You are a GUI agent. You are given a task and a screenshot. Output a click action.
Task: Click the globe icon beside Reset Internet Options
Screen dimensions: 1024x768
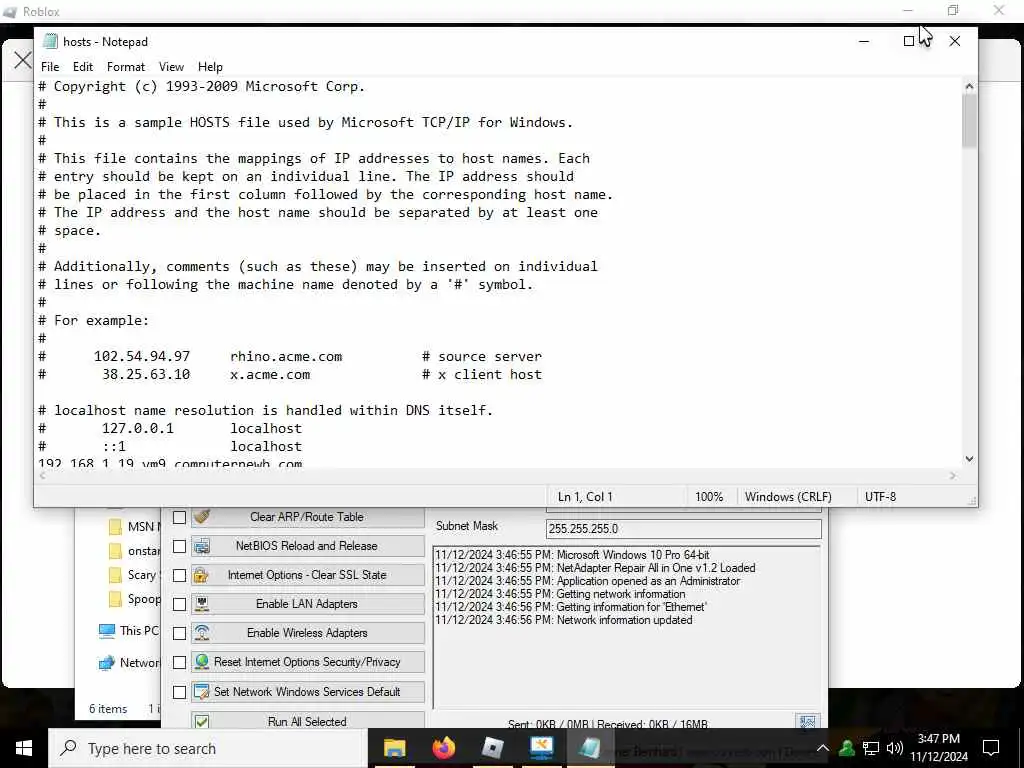coord(202,662)
